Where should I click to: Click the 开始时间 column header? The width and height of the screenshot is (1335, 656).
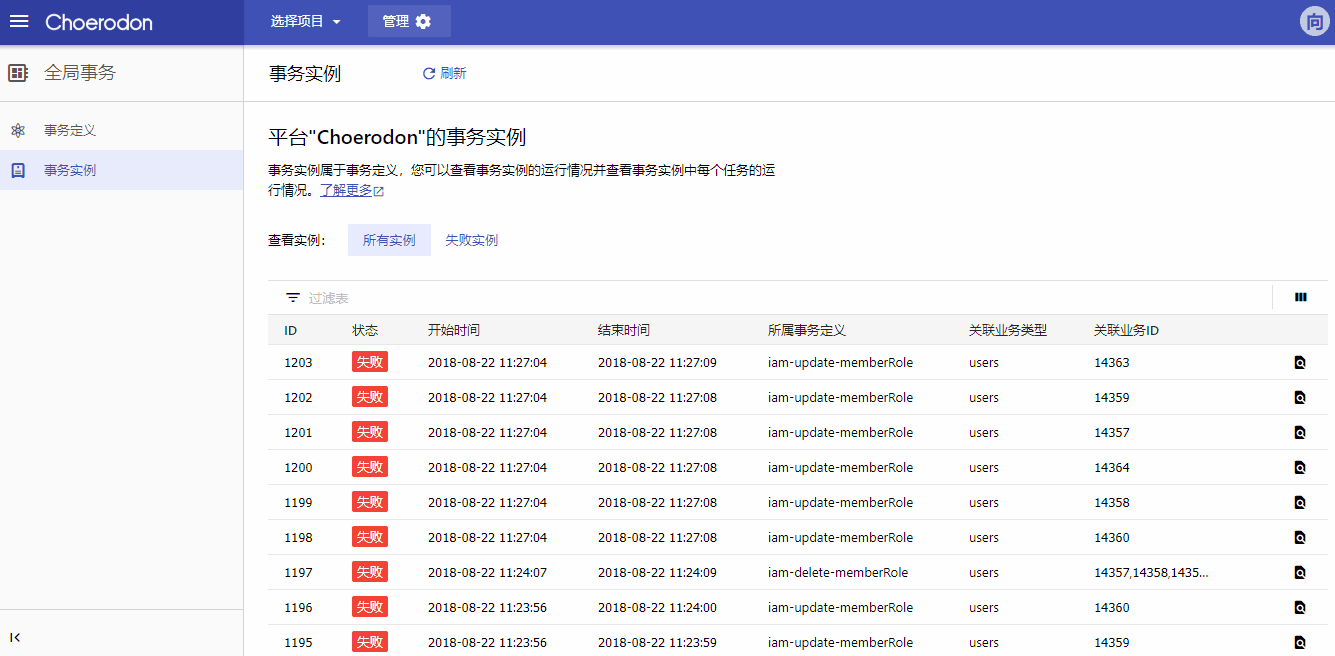454,330
